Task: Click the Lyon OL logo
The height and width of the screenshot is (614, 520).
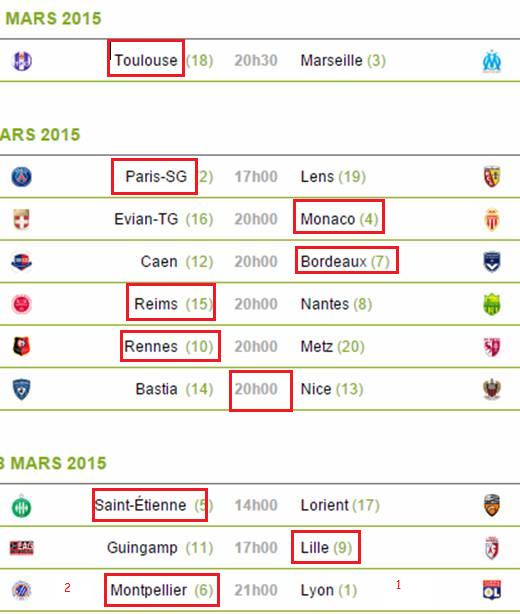Action: 492,590
